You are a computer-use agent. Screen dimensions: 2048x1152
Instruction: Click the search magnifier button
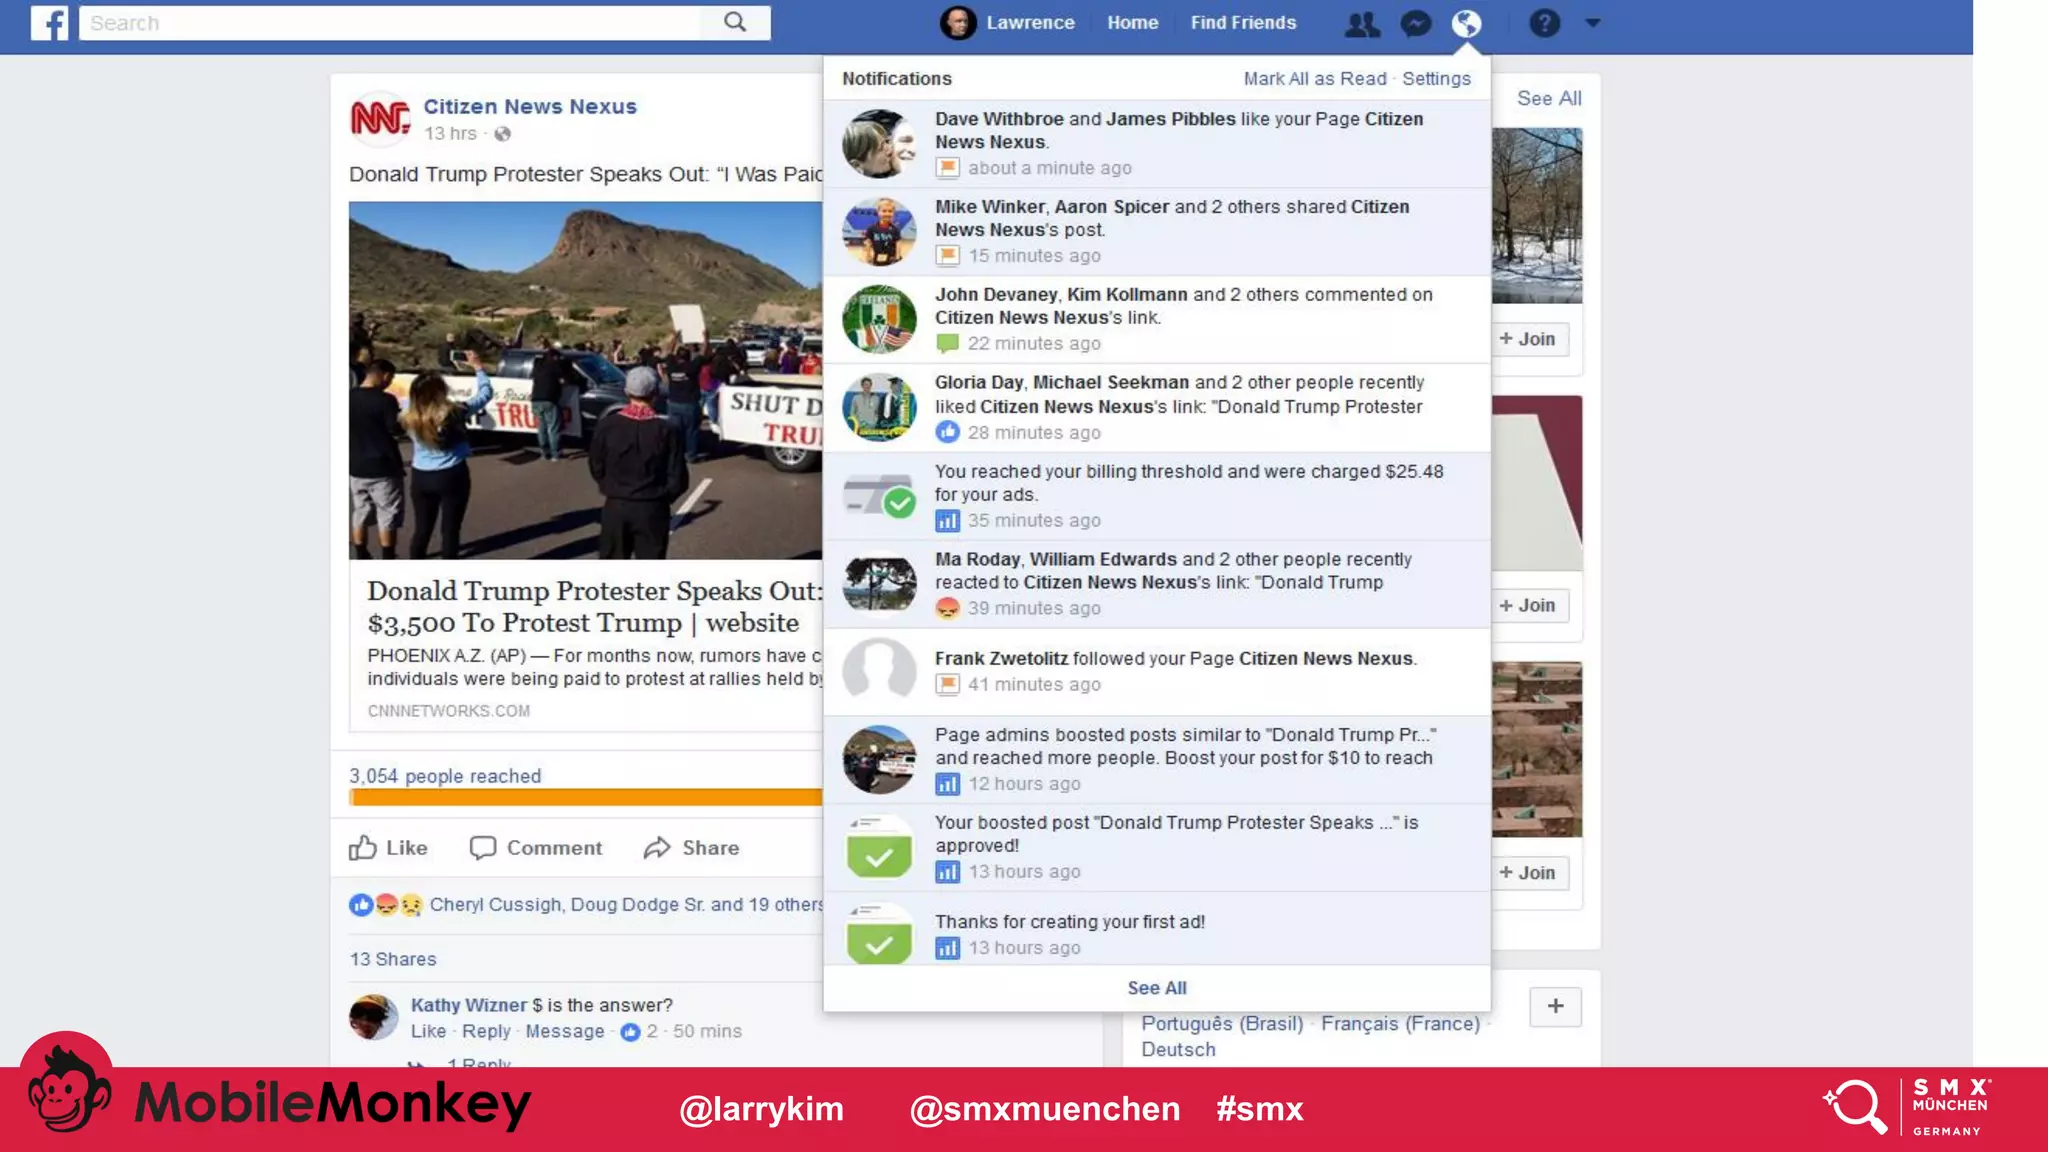pyautogui.click(x=735, y=22)
